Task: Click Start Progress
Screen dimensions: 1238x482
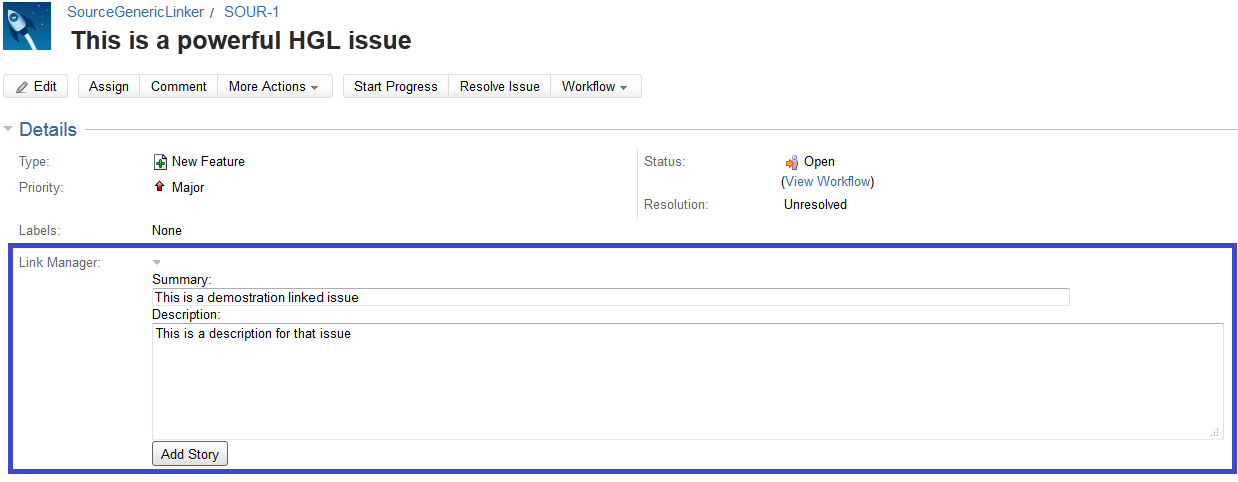Action: coord(395,87)
